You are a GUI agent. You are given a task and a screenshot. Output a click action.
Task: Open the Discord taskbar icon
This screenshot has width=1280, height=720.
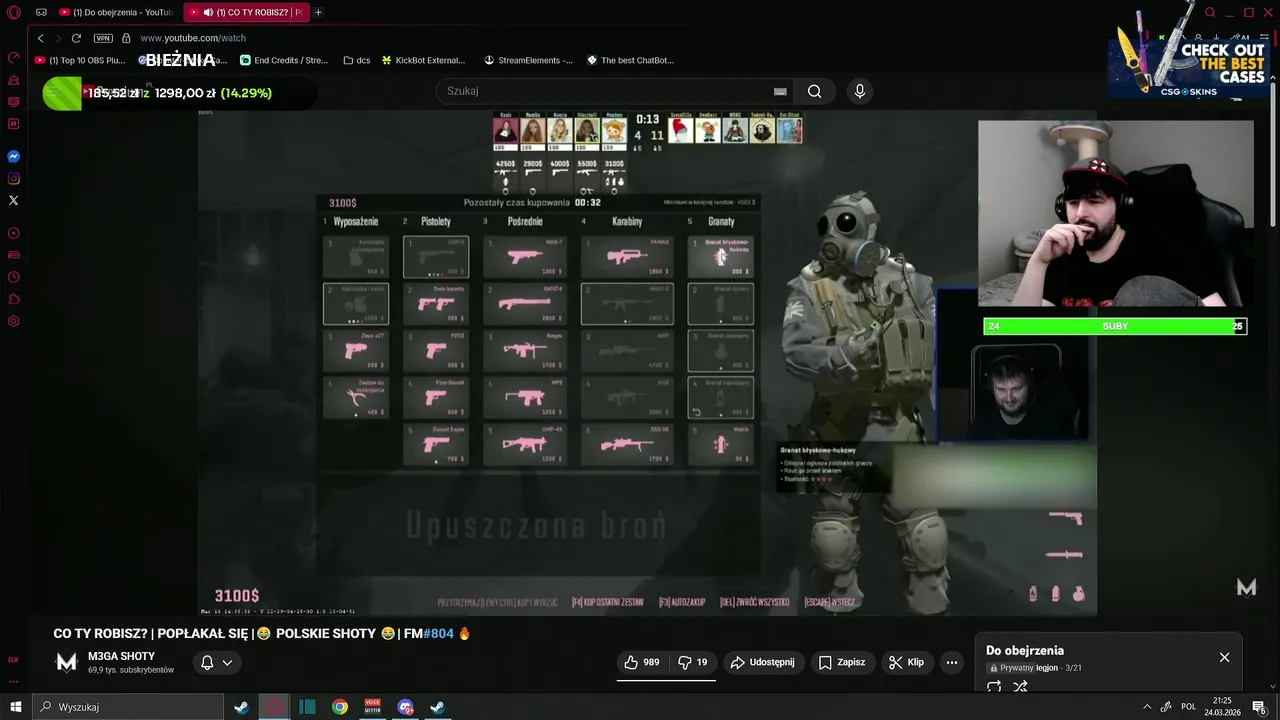405,707
